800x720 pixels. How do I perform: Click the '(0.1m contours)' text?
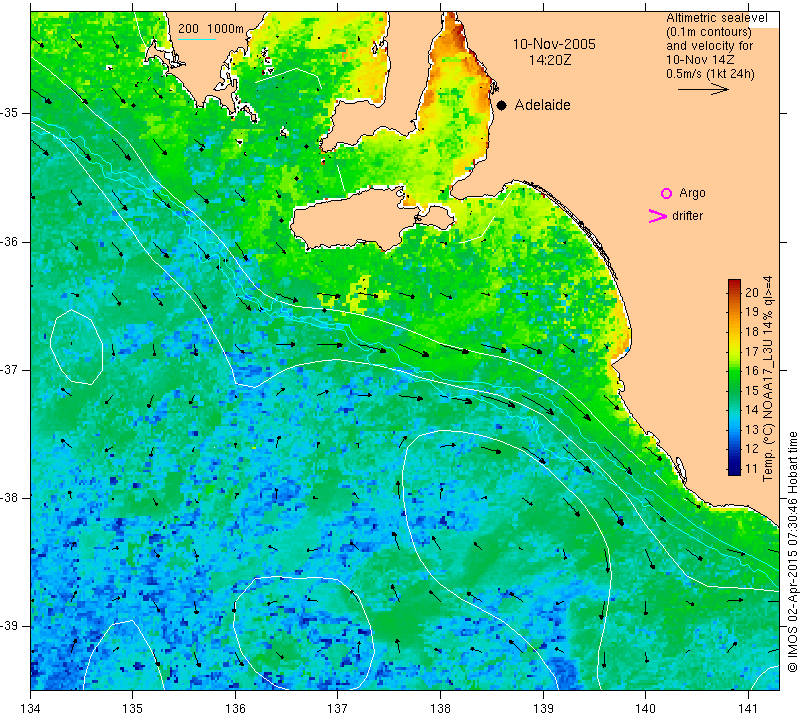(x=709, y=32)
